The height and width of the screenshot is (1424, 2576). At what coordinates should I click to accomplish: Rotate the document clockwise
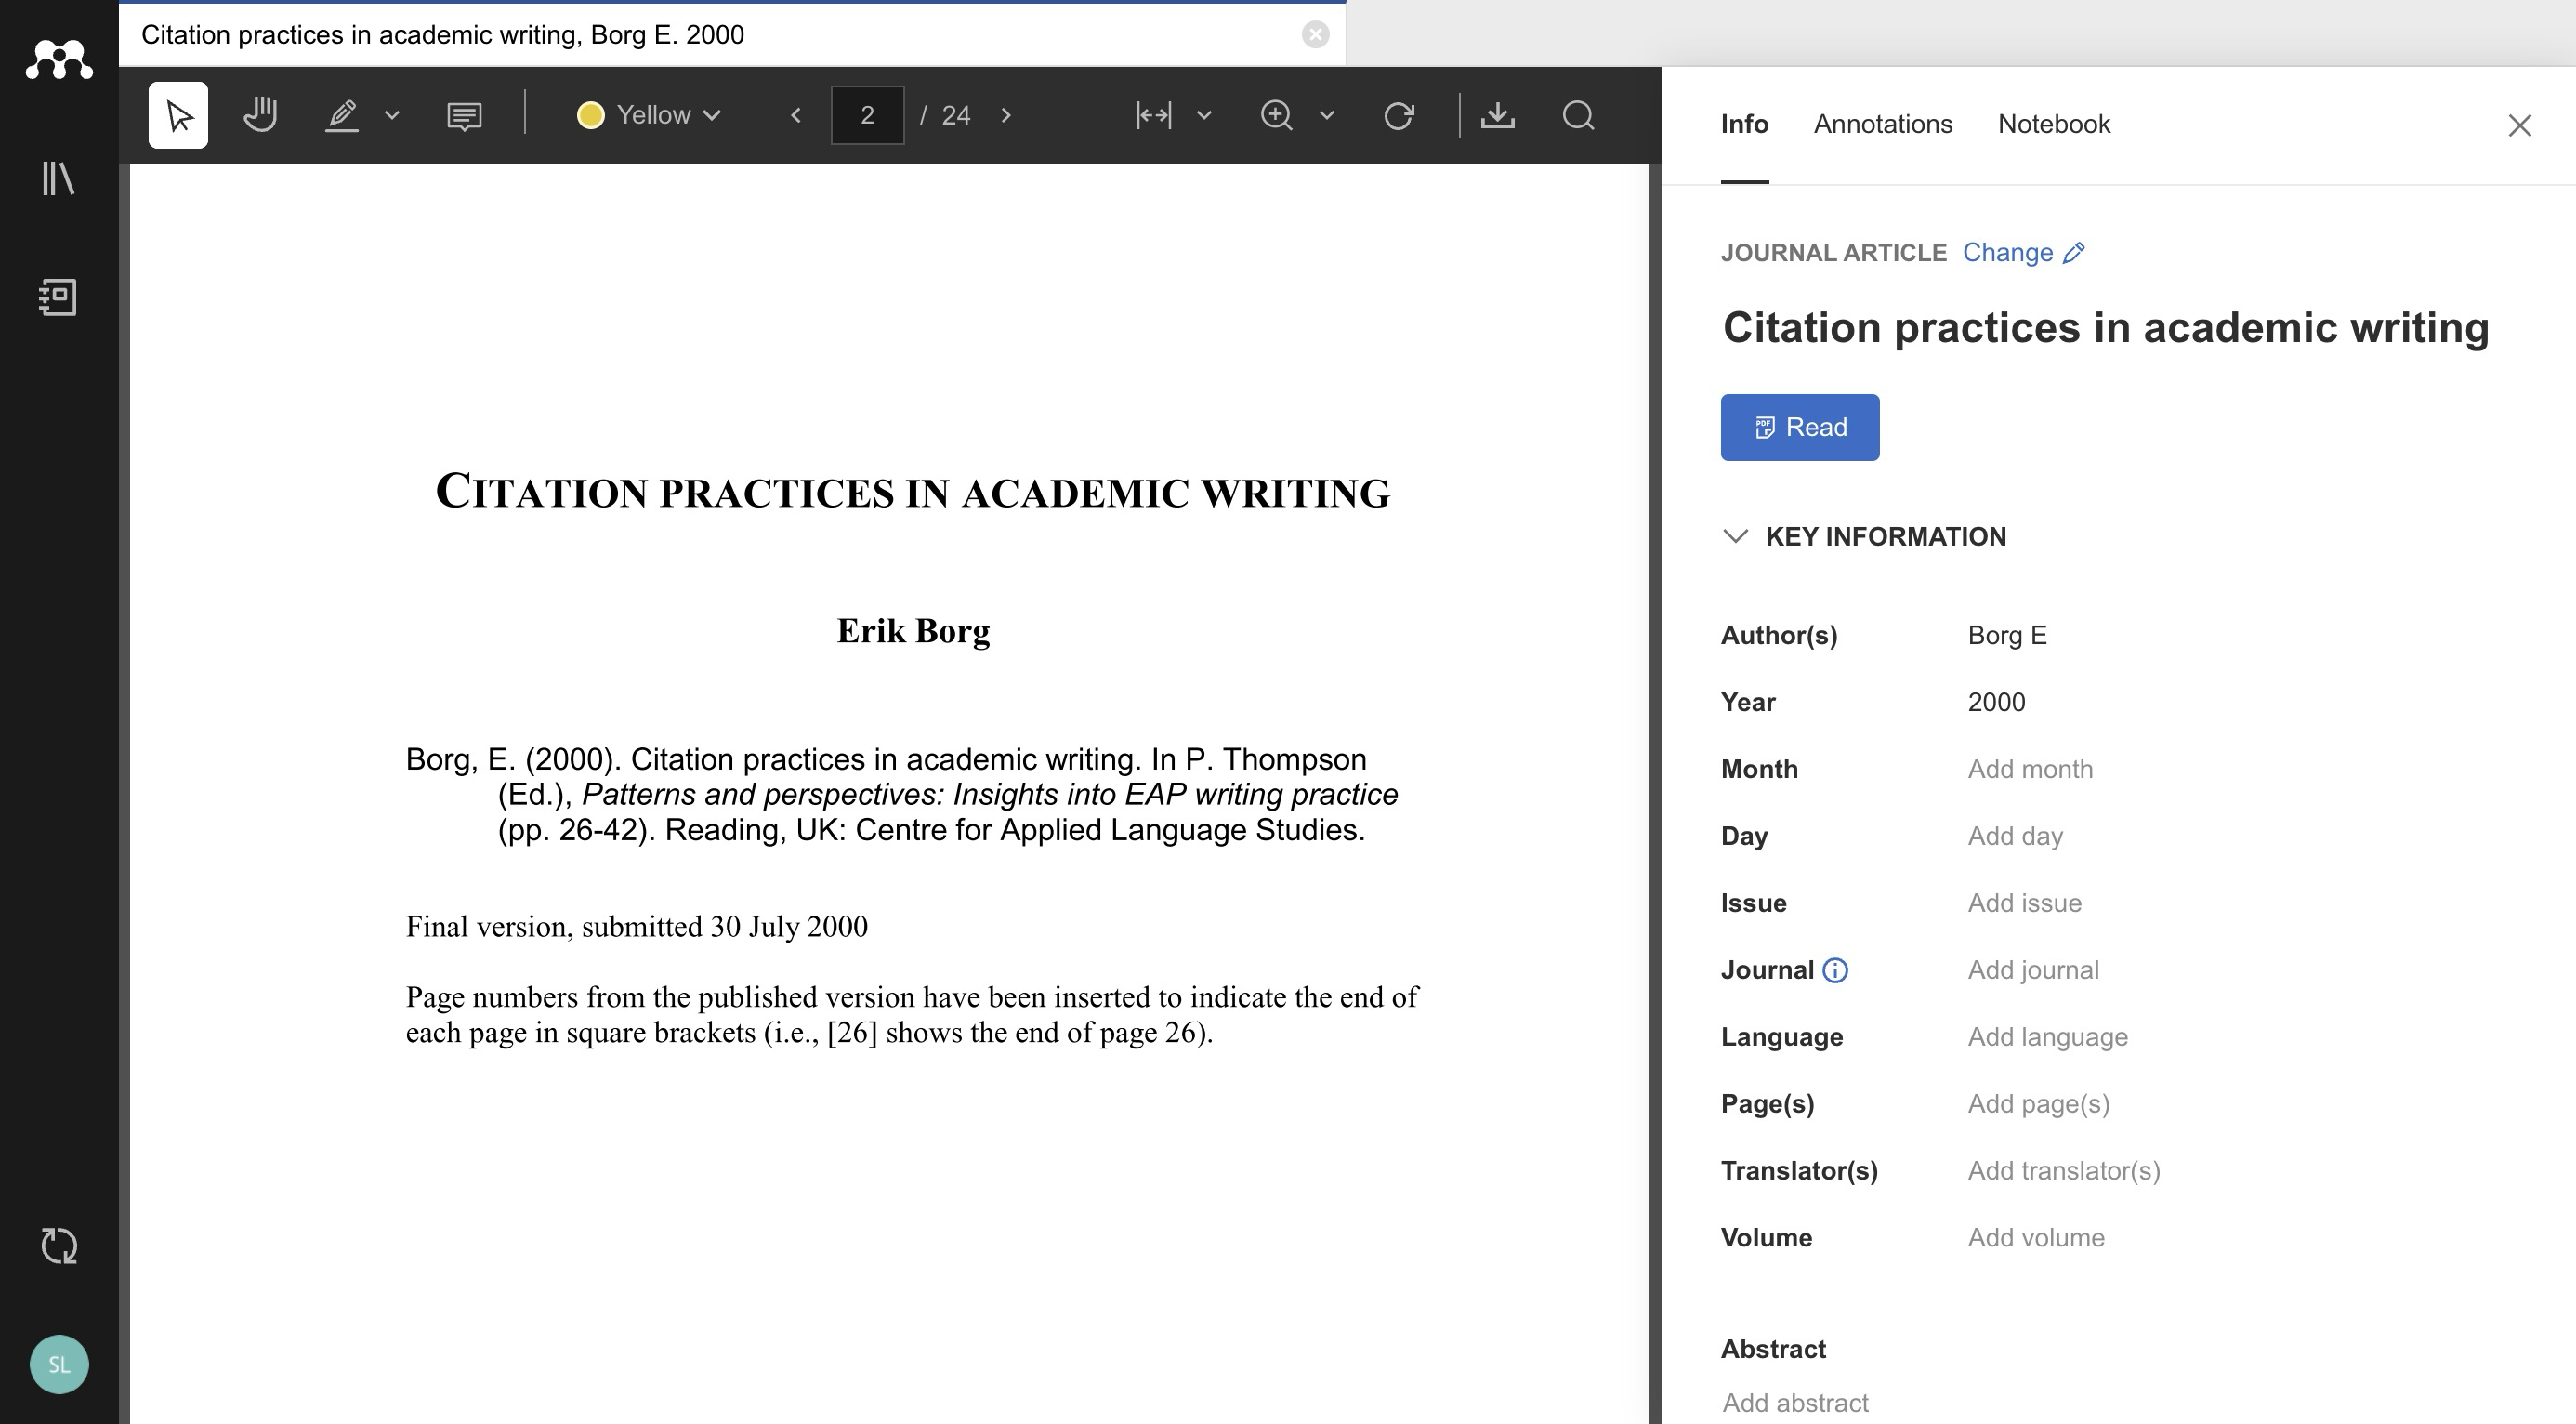[x=1398, y=115]
